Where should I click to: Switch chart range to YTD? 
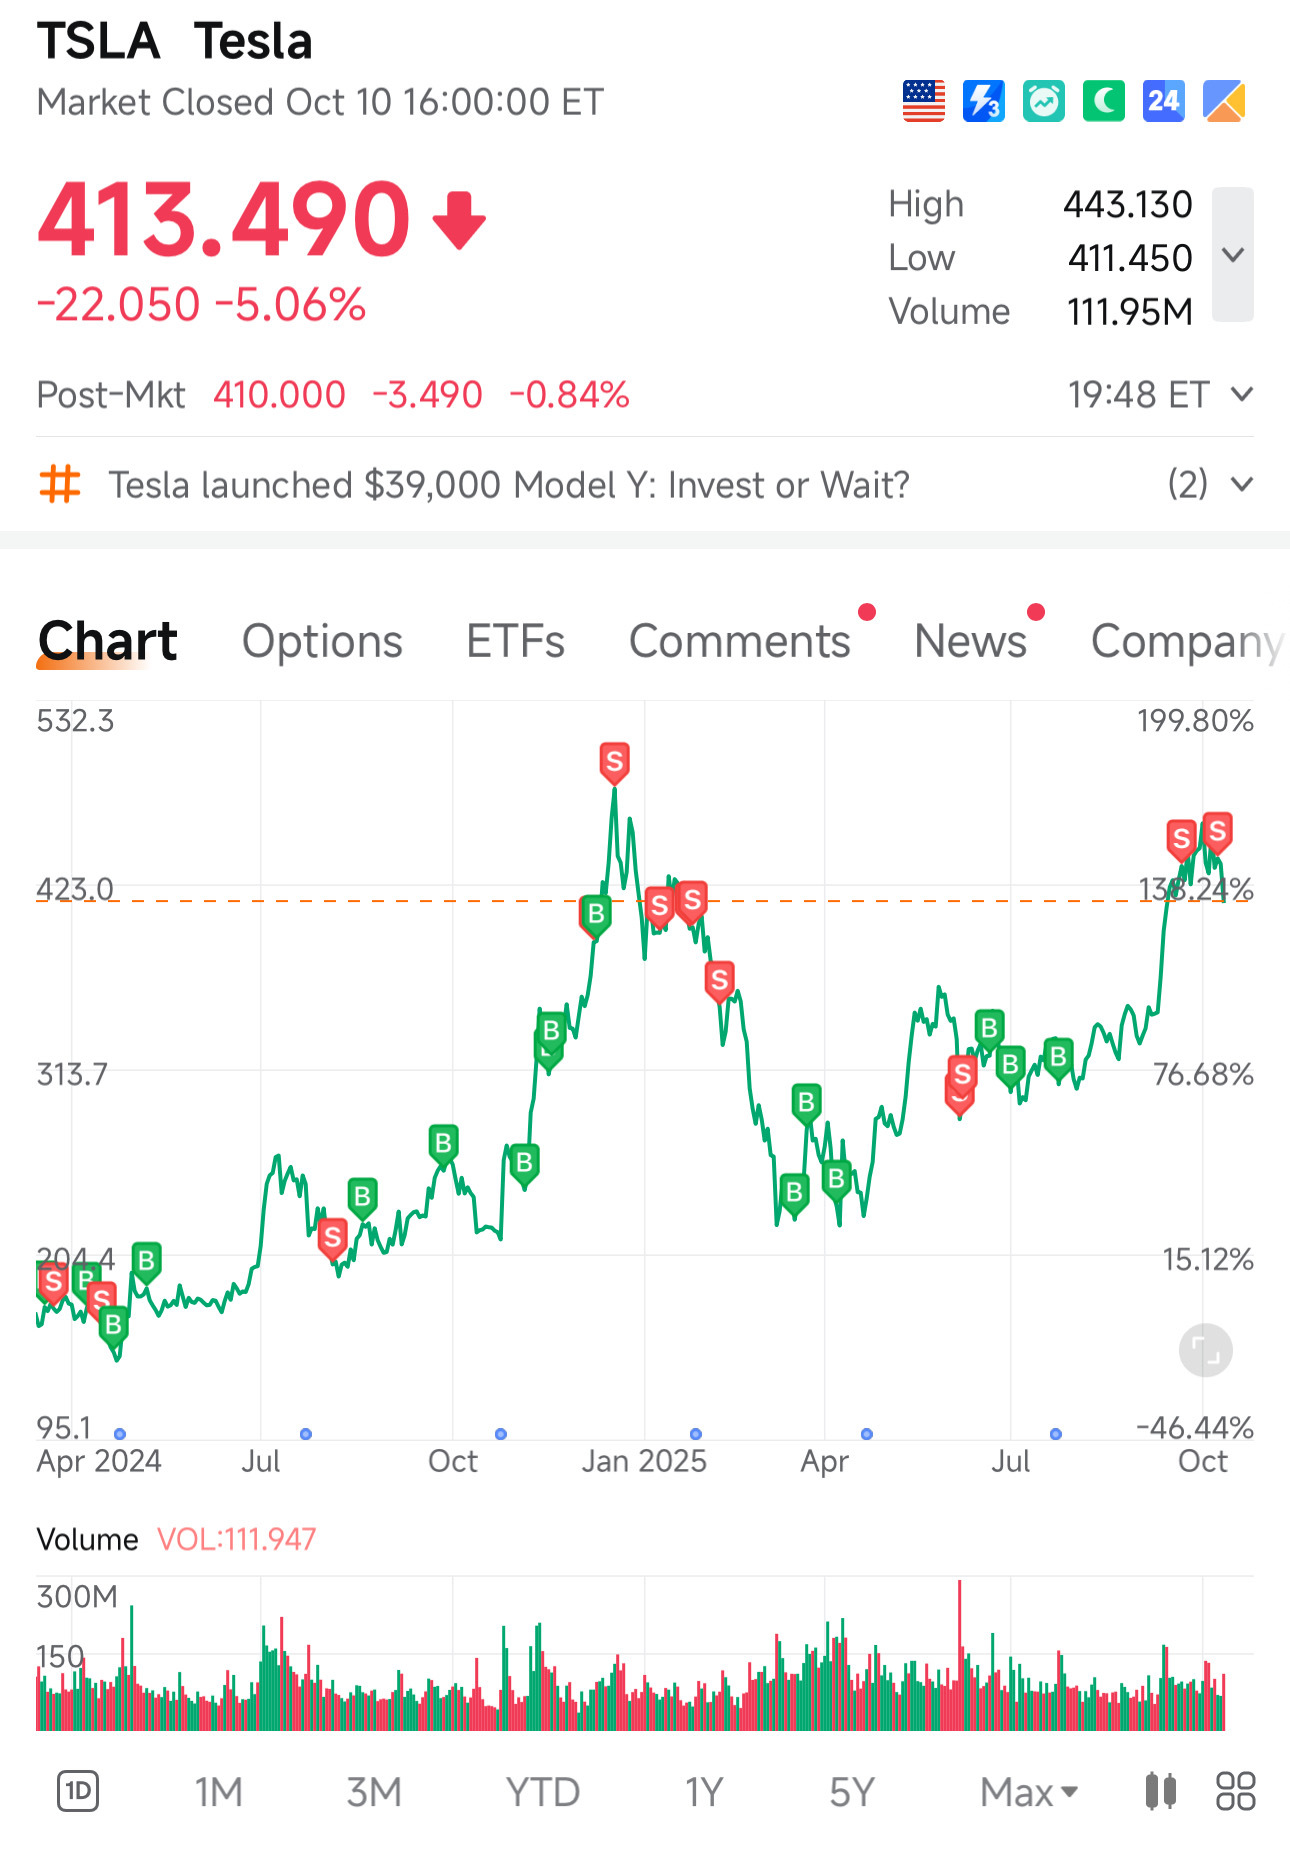[x=542, y=1792]
